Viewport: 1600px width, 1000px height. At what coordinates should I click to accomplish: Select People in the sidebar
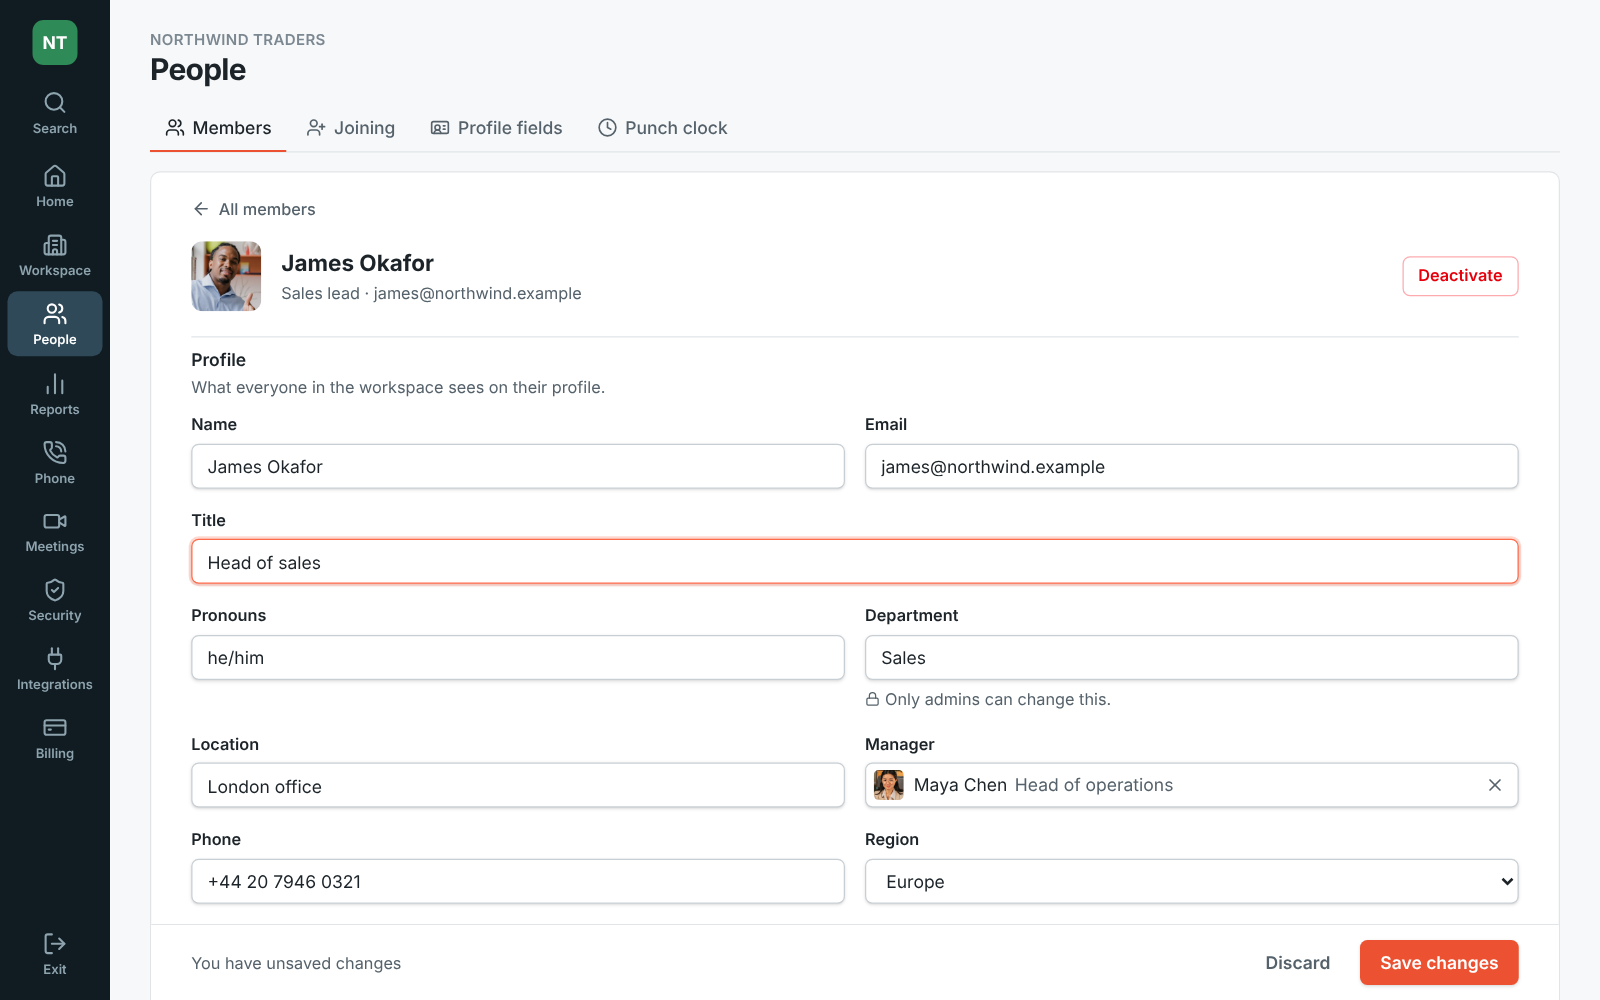point(55,324)
